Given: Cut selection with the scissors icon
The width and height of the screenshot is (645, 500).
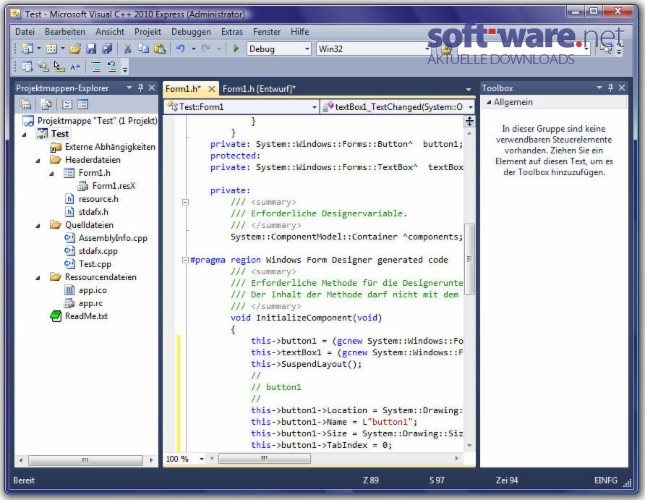Looking at the screenshot, I should click(128, 49).
